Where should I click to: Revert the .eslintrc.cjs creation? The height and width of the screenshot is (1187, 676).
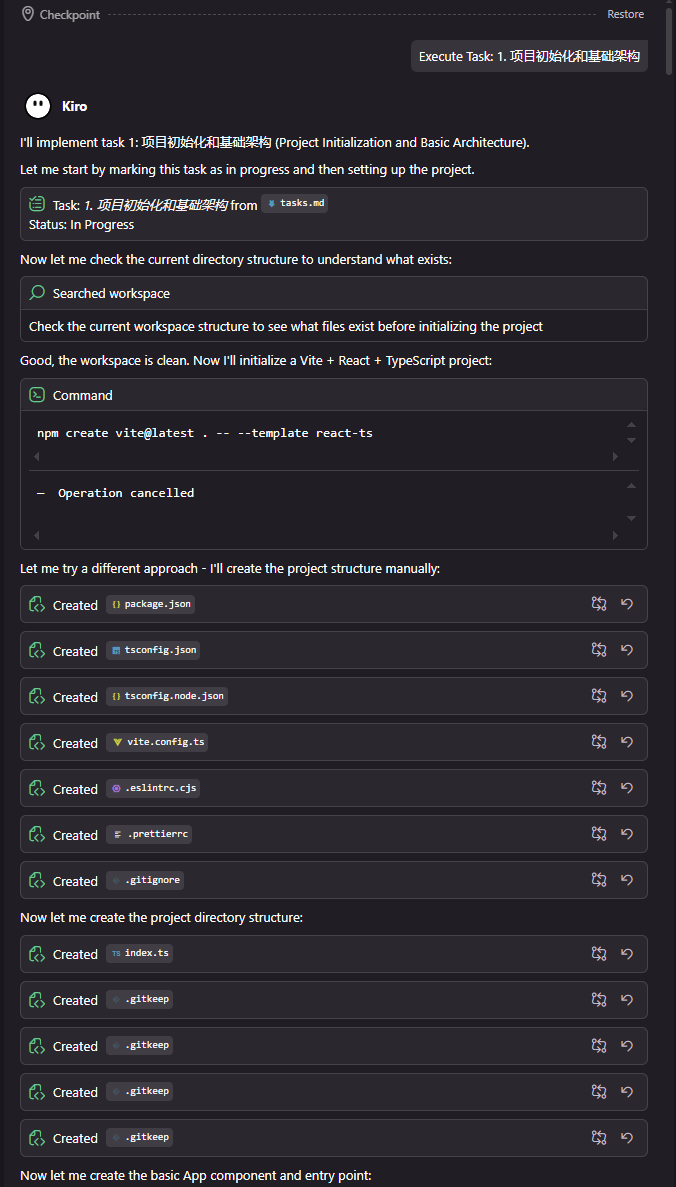click(x=627, y=788)
